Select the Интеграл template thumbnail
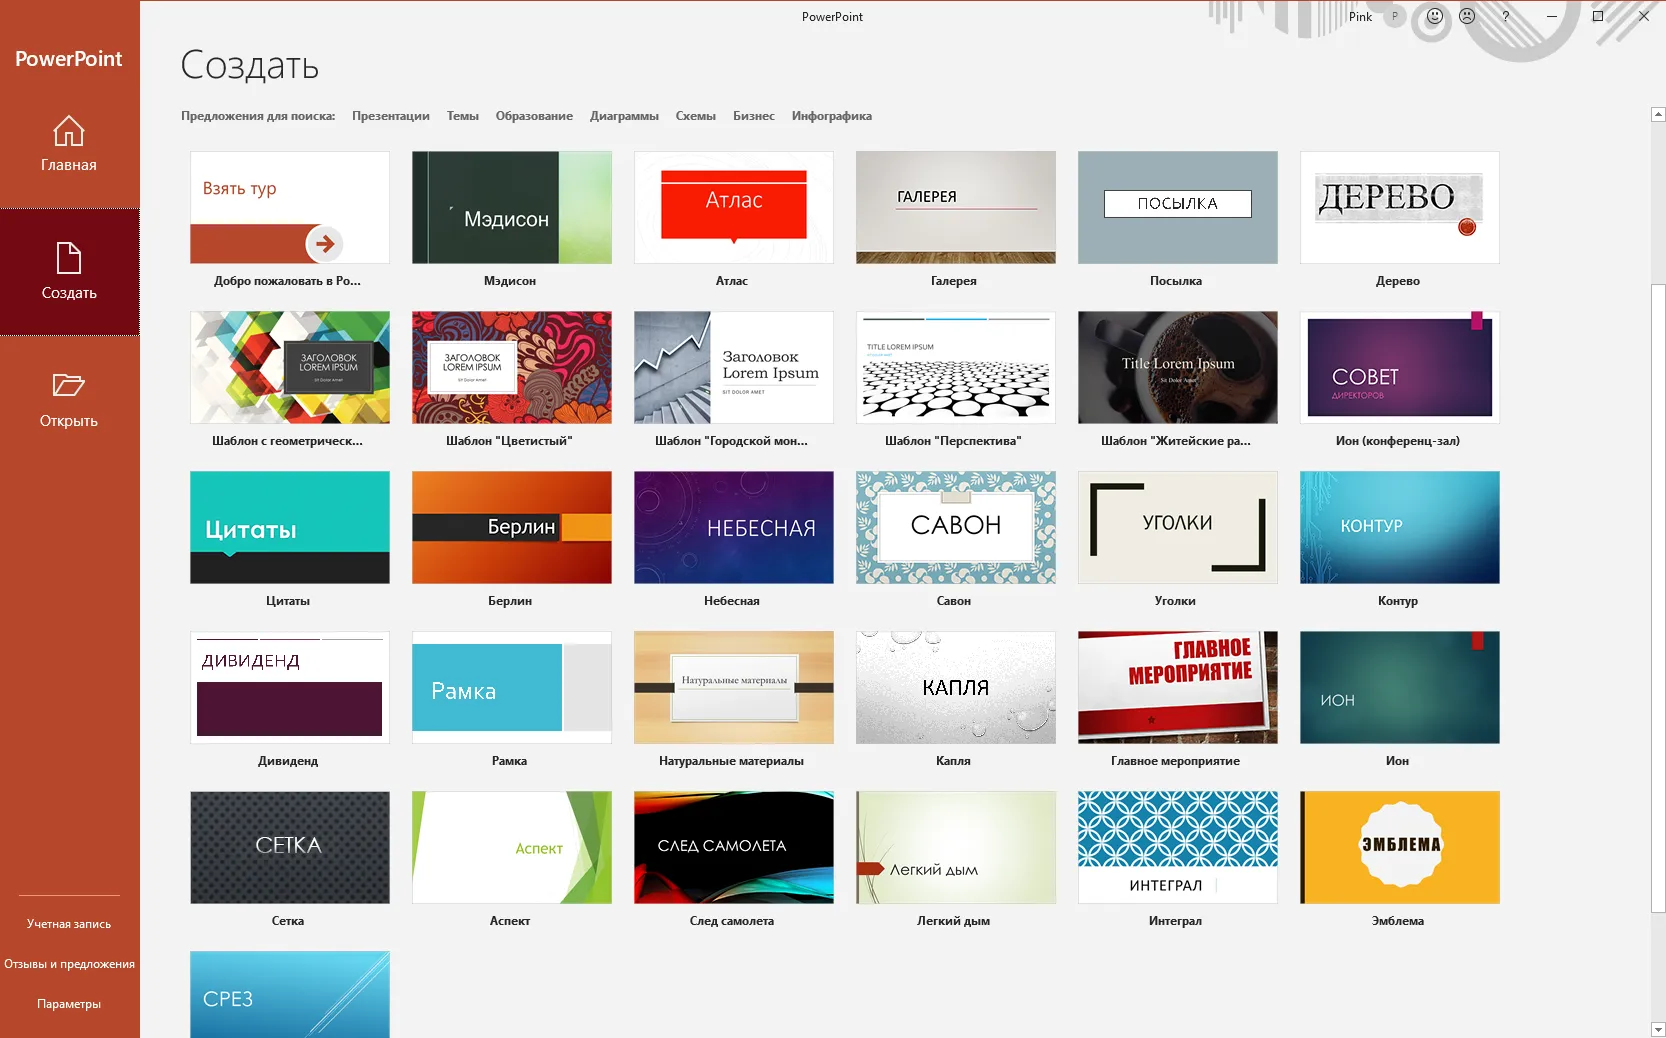The image size is (1666, 1038). [x=1178, y=848]
